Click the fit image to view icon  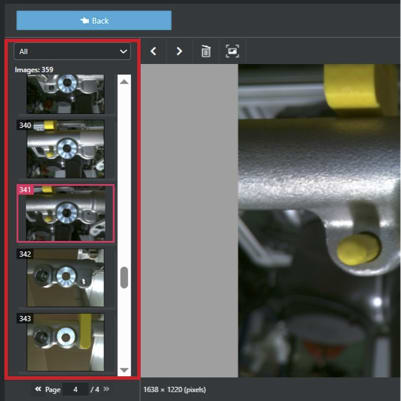pyautogui.click(x=232, y=51)
